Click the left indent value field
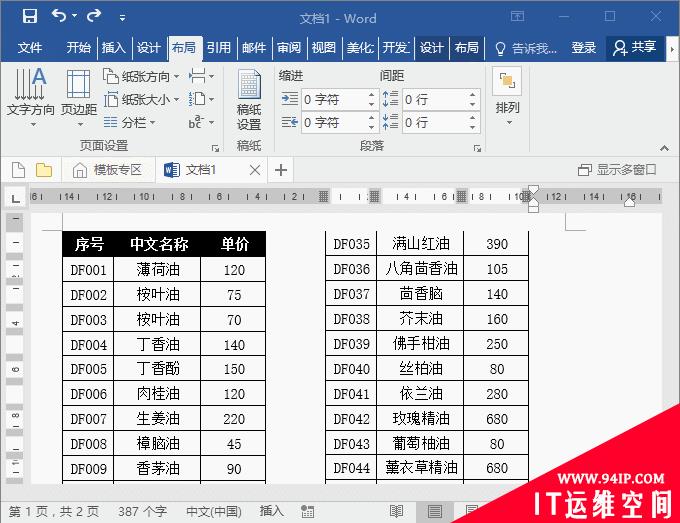Image resolution: width=680 pixels, height=523 pixels. [334, 100]
